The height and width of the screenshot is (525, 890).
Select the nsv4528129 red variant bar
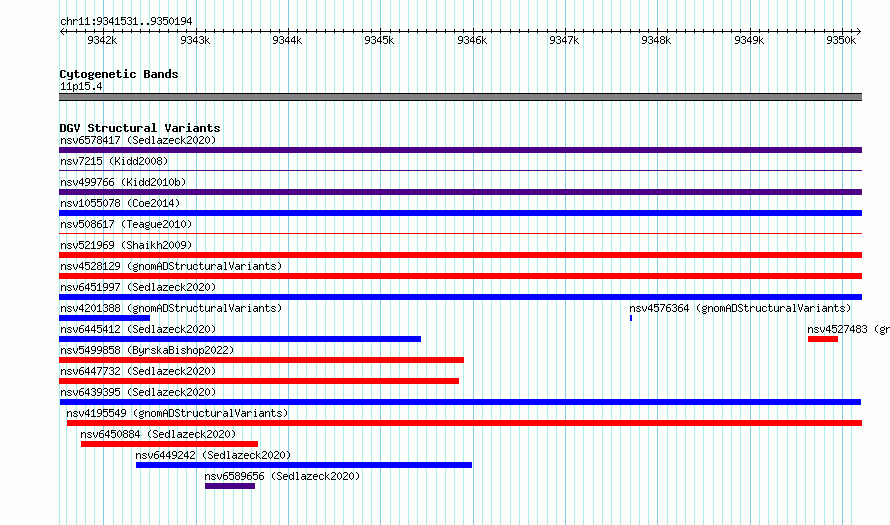click(460, 276)
